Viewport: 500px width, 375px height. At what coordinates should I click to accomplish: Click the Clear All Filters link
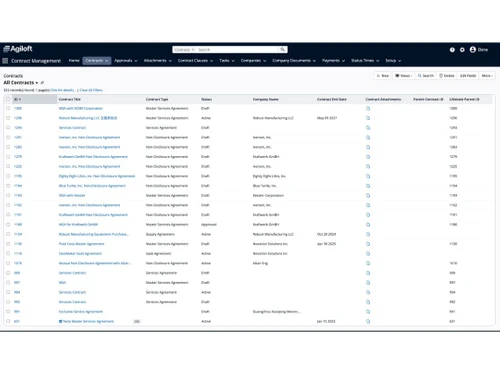[x=91, y=90]
